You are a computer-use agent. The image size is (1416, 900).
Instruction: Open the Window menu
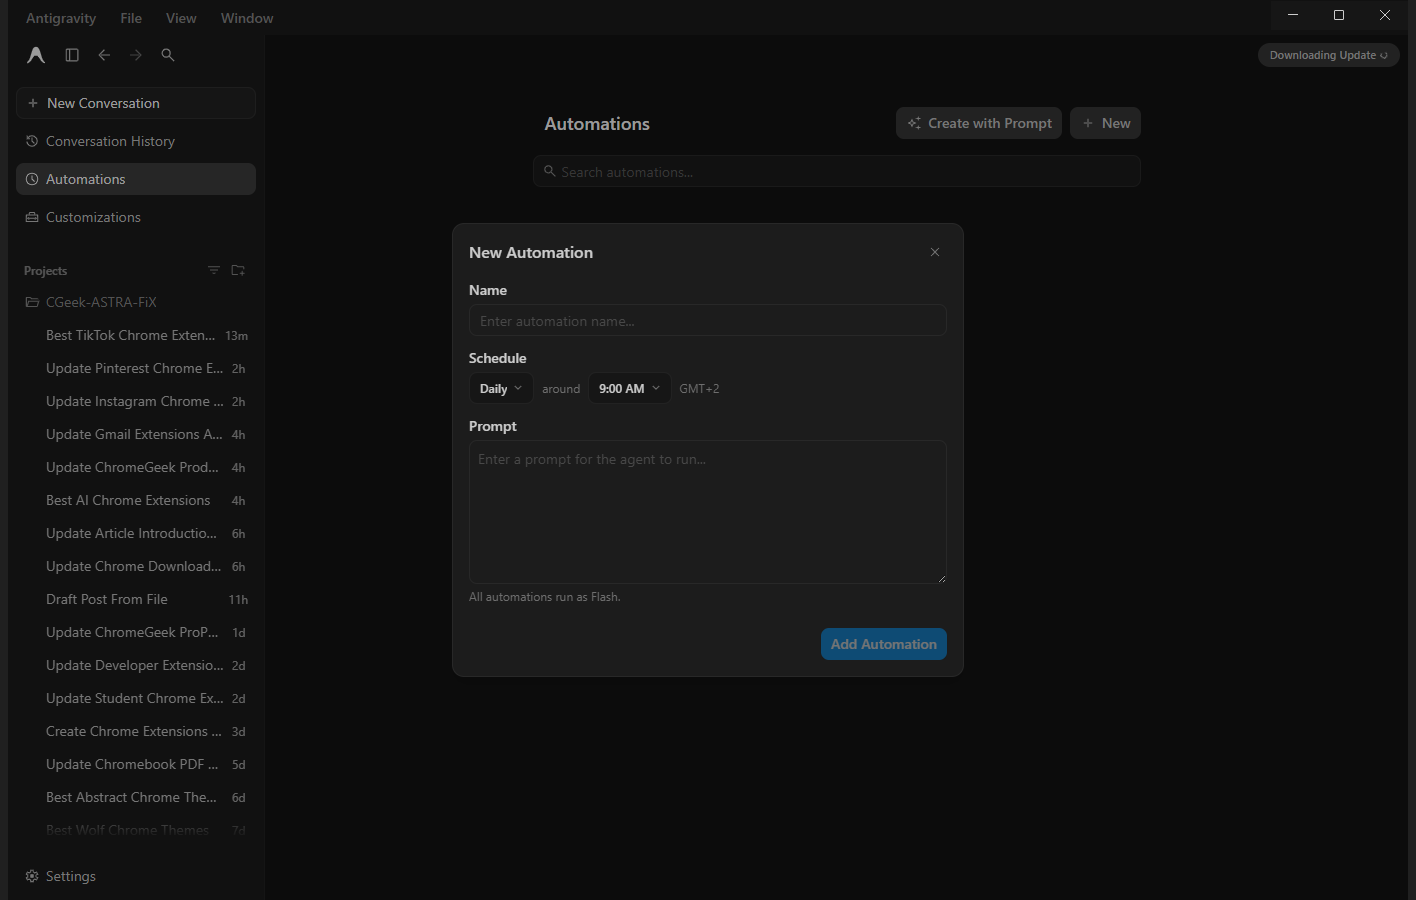(x=247, y=18)
